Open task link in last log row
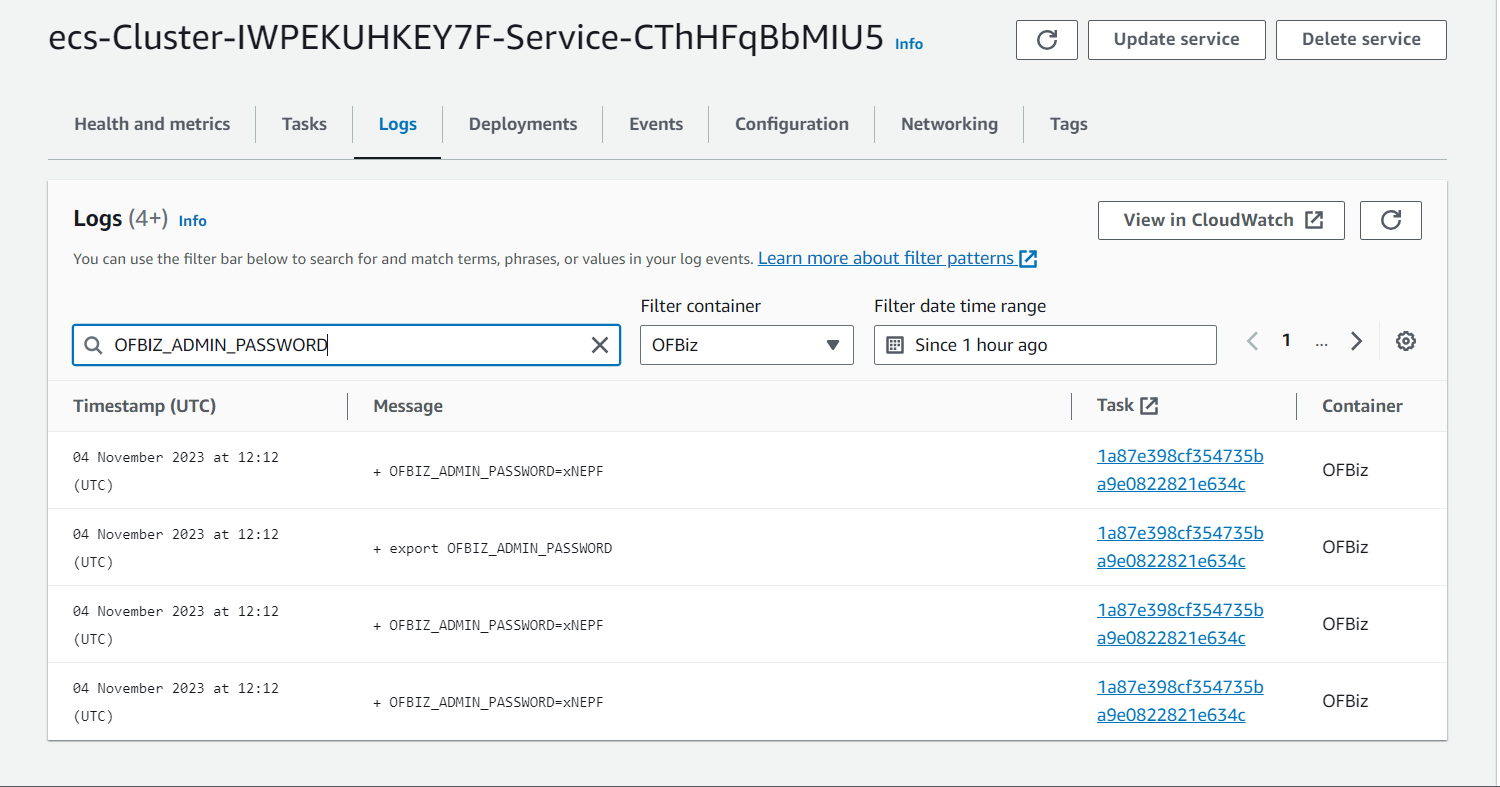This screenshot has width=1500, height=787. pos(1180,701)
